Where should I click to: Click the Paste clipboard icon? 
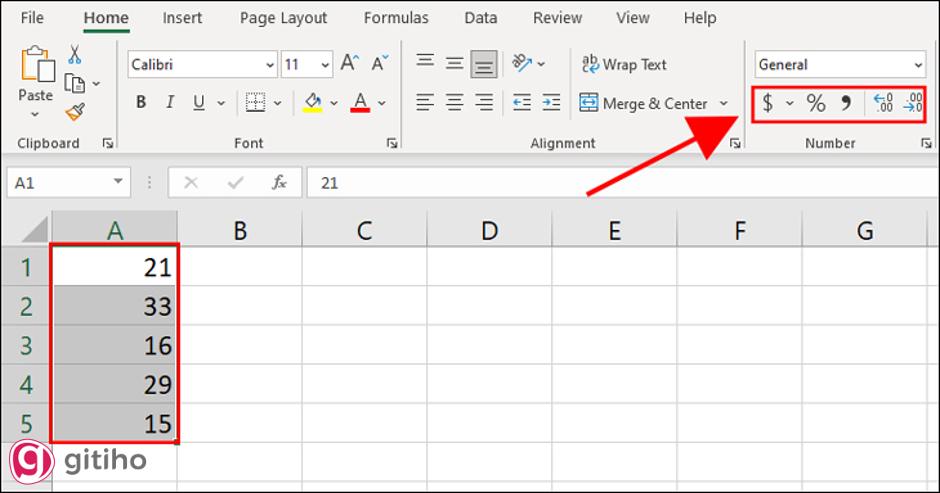[37, 65]
